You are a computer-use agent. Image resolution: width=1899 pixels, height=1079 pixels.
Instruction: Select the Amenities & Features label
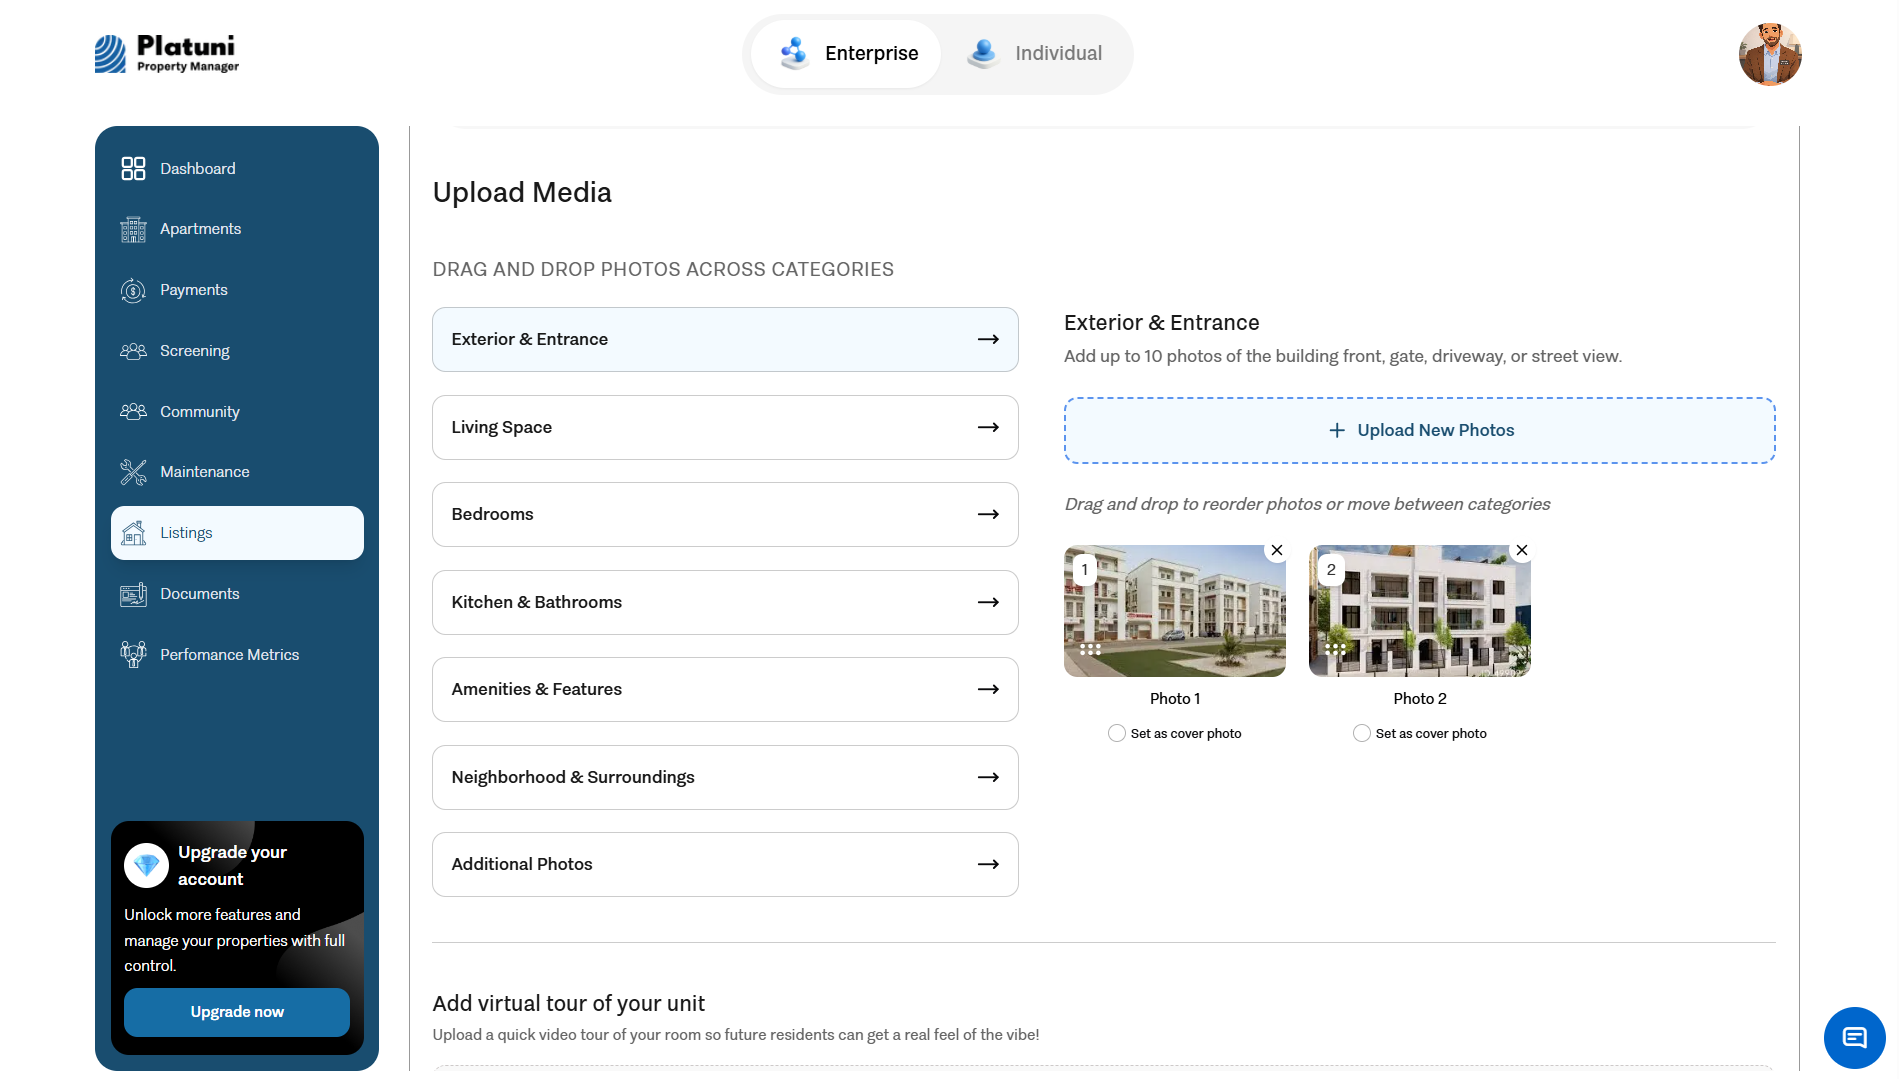click(536, 689)
